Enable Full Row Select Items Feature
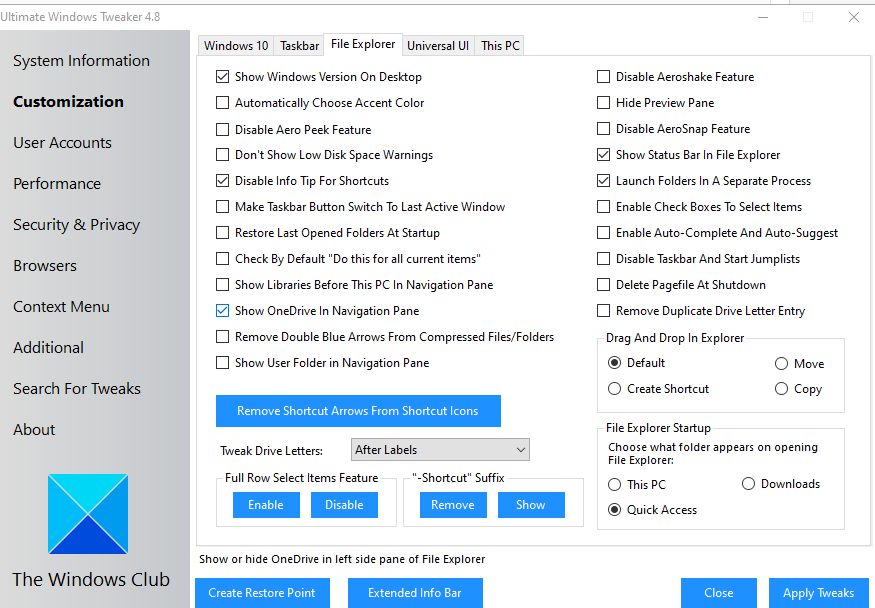This screenshot has width=875, height=608. (x=266, y=505)
